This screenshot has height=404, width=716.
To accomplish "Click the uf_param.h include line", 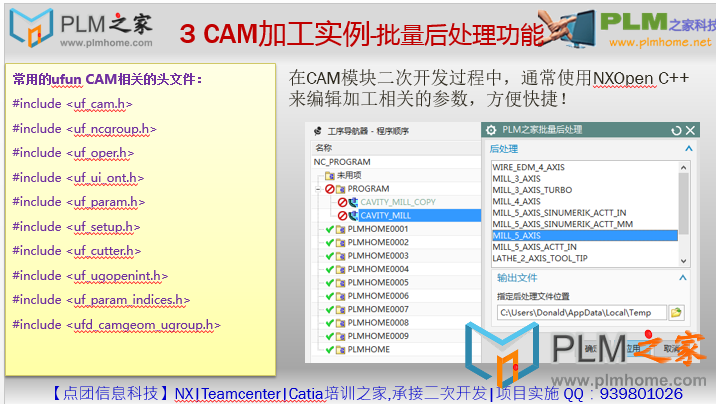I will 79,202.
